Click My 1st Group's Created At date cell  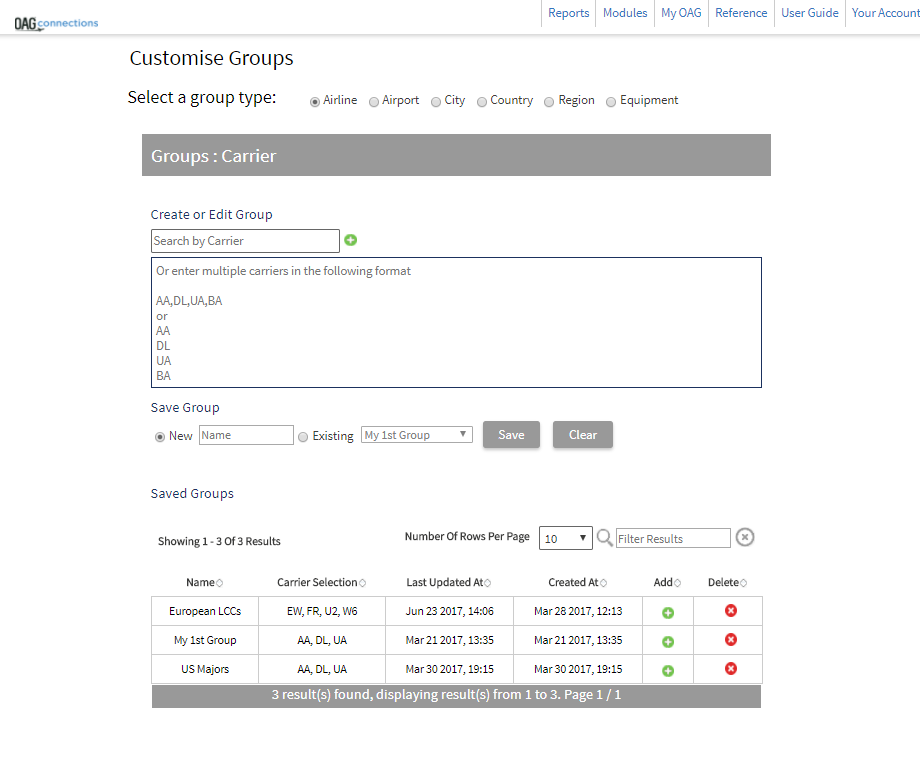click(578, 640)
